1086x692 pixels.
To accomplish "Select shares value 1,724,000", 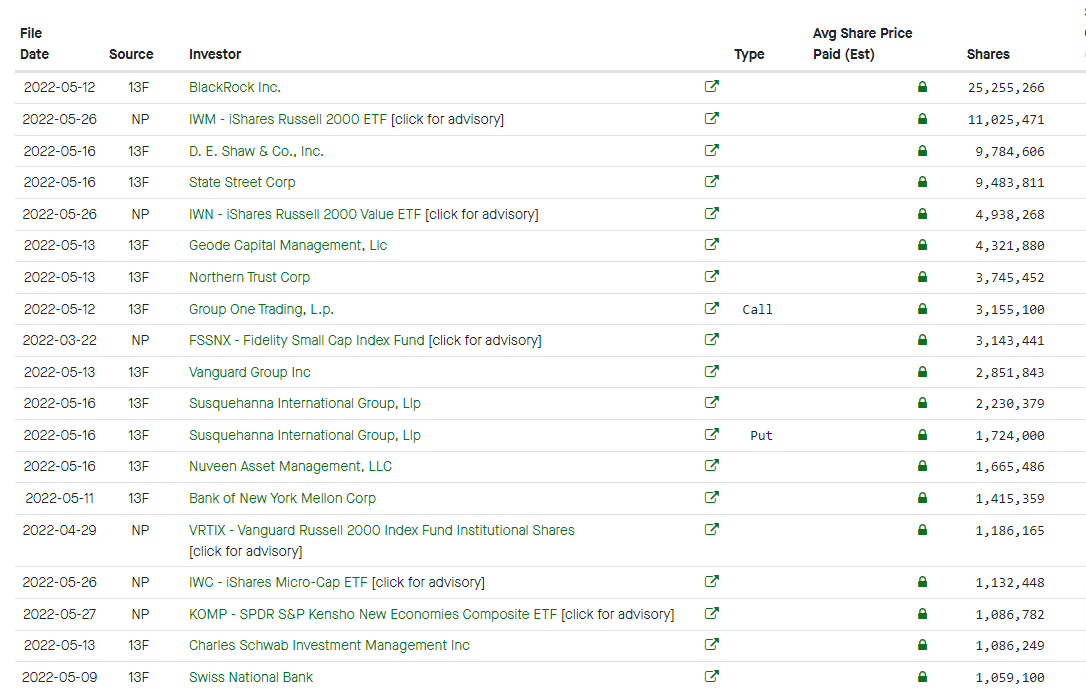I will pyautogui.click(x=1010, y=435).
